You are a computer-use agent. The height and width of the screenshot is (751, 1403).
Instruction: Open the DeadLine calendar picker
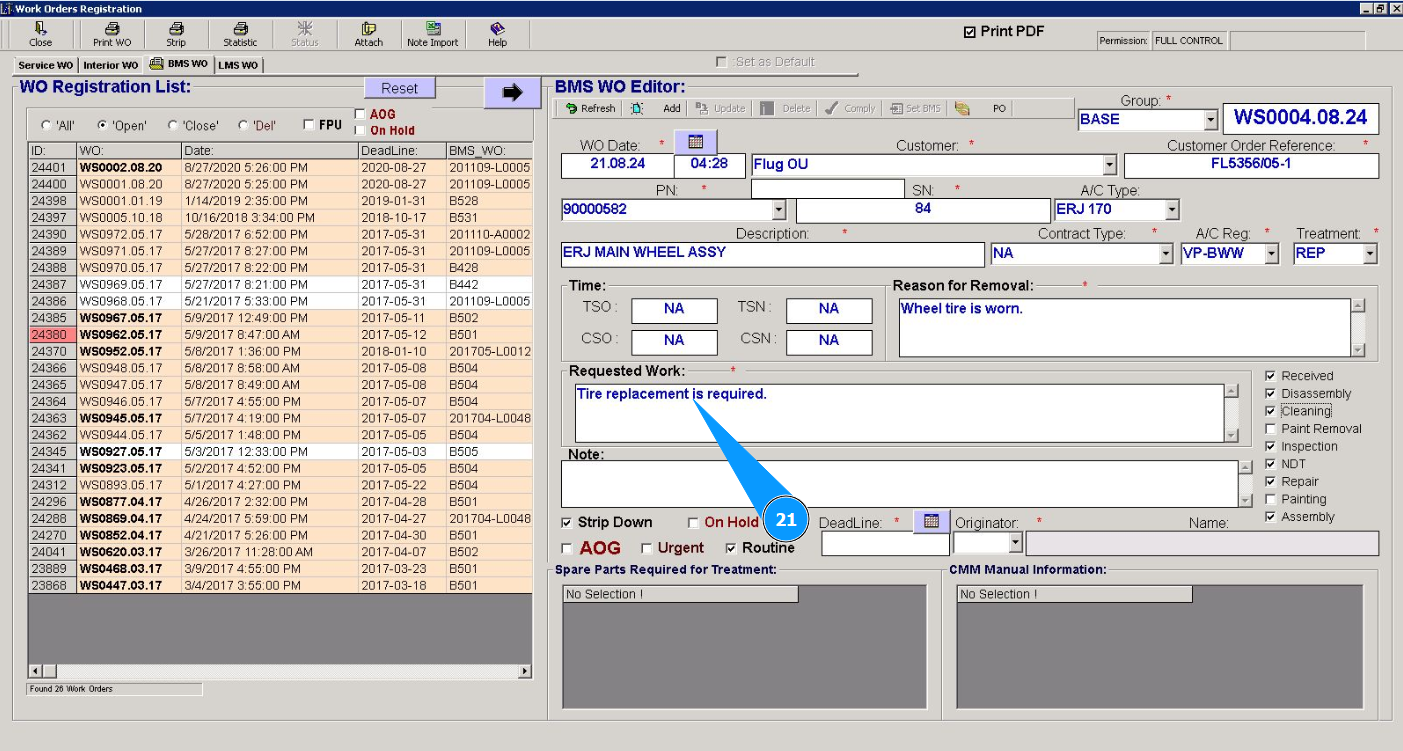pos(931,521)
